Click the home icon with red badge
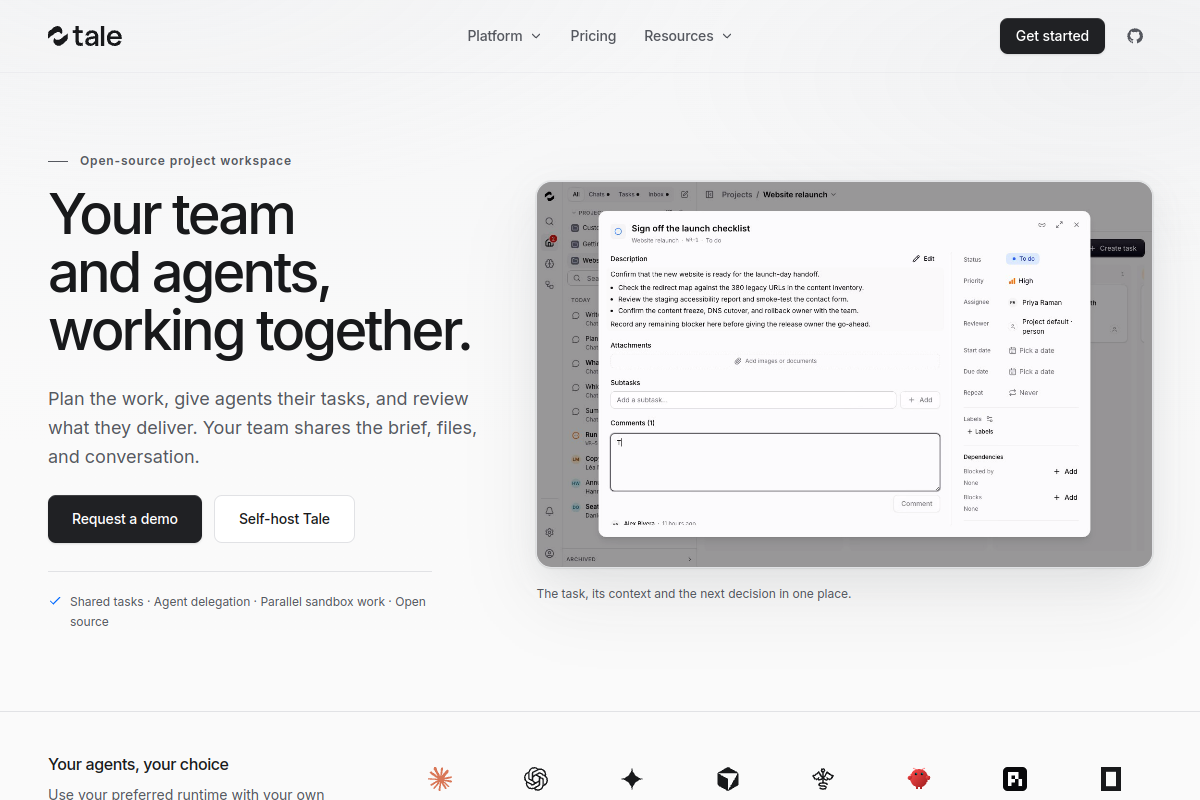Image resolution: width=1200 pixels, height=800 pixels. point(549,242)
